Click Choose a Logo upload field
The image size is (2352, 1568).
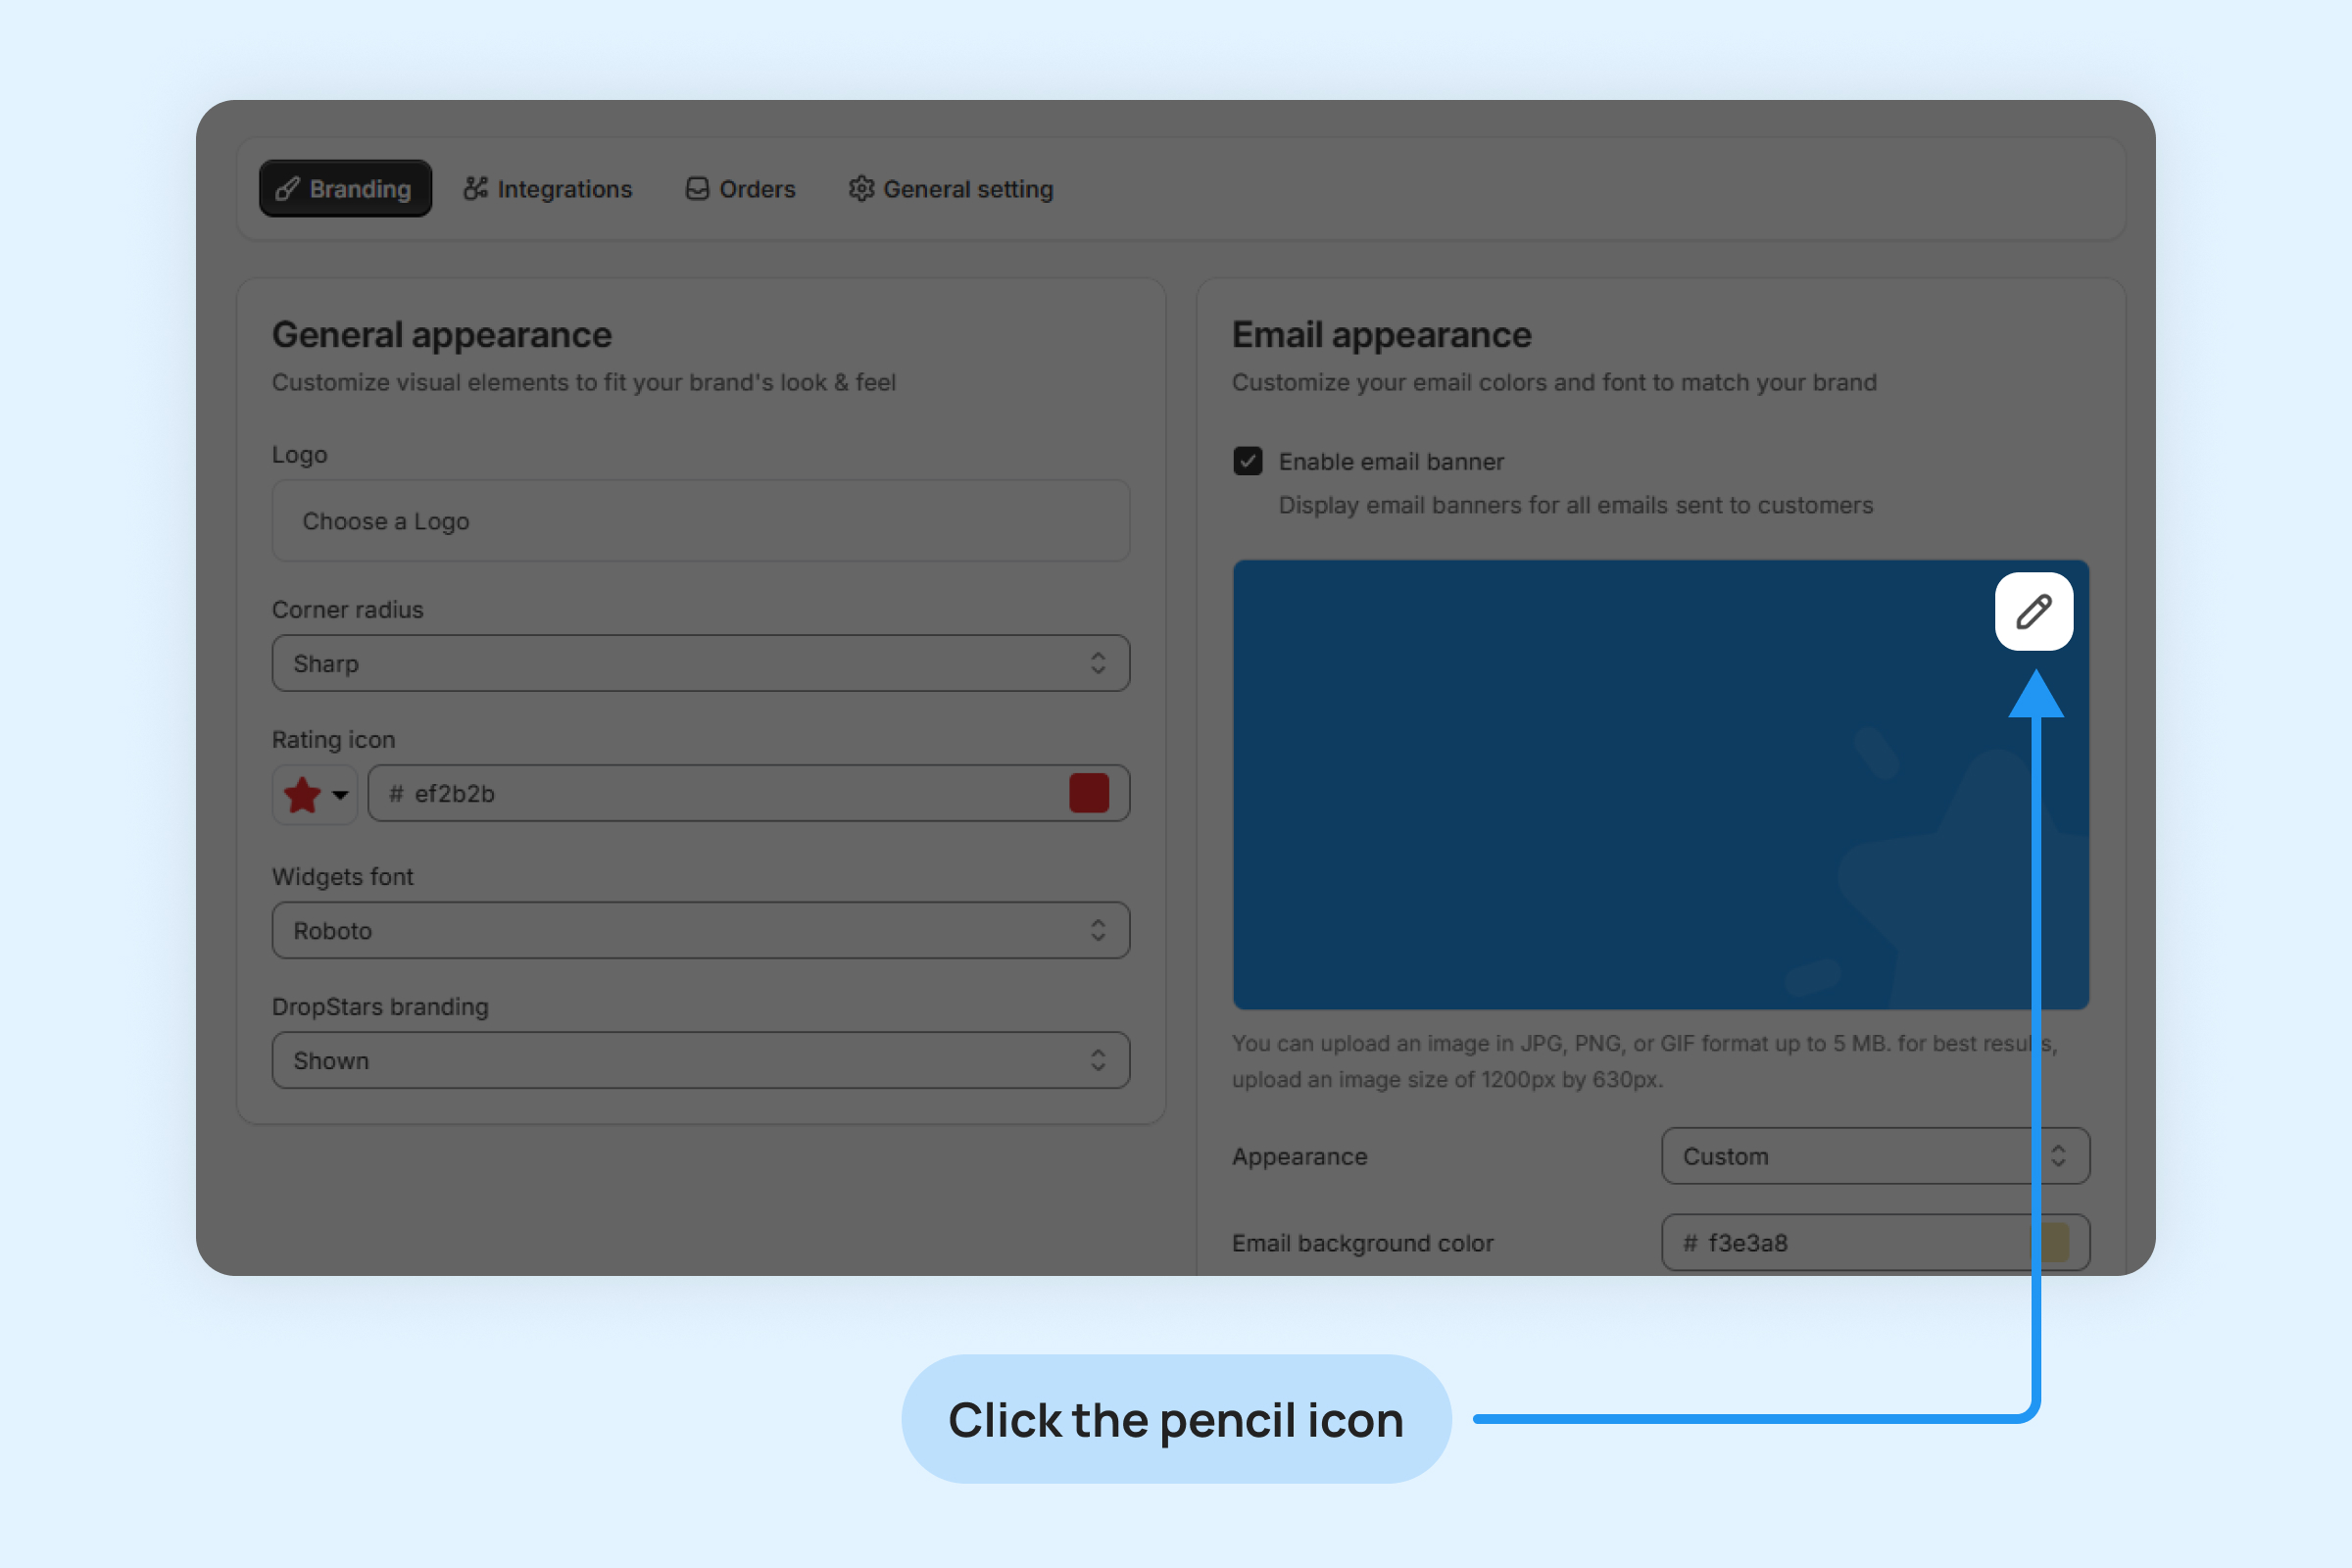tap(700, 521)
